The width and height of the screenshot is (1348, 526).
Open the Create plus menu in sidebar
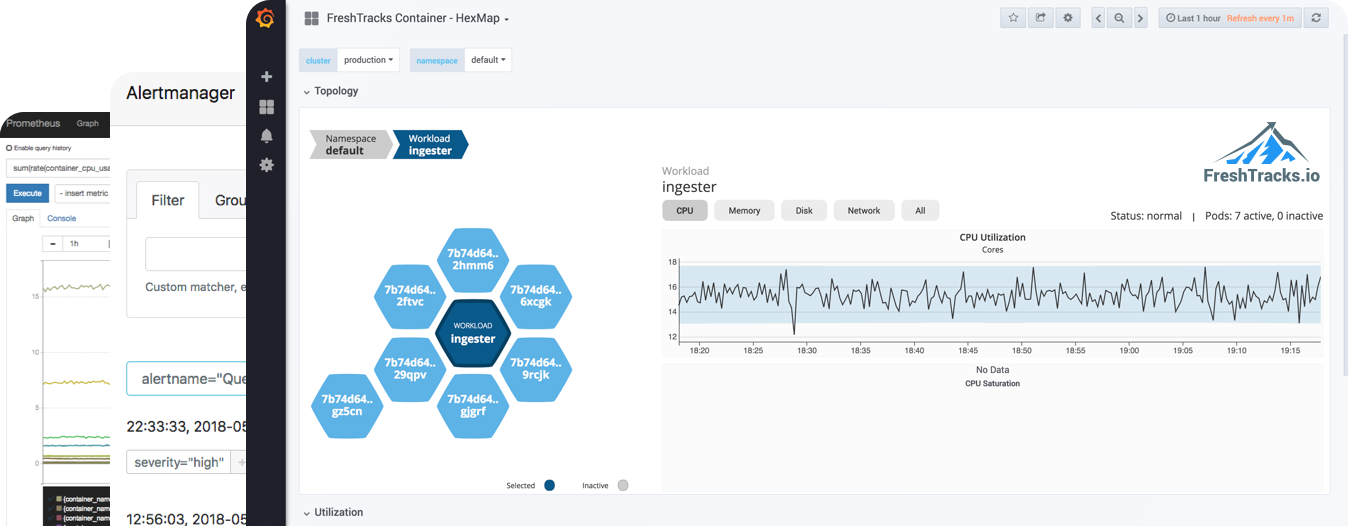coord(266,77)
